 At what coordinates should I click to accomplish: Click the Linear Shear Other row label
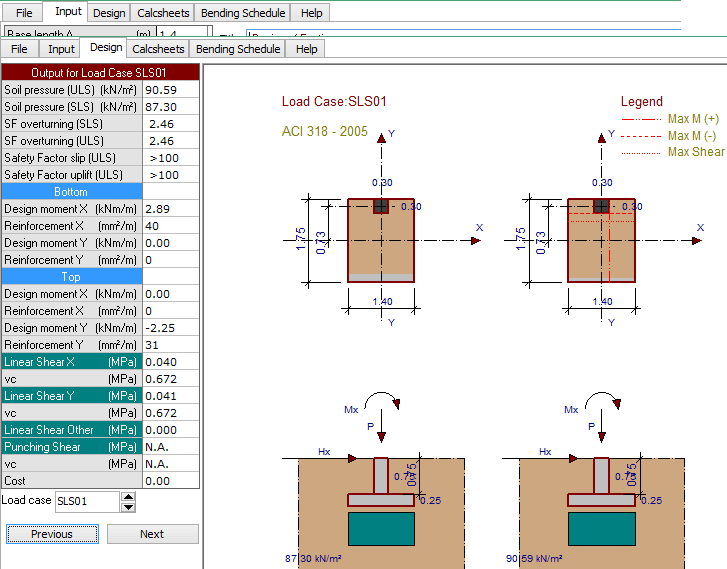coord(72,430)
